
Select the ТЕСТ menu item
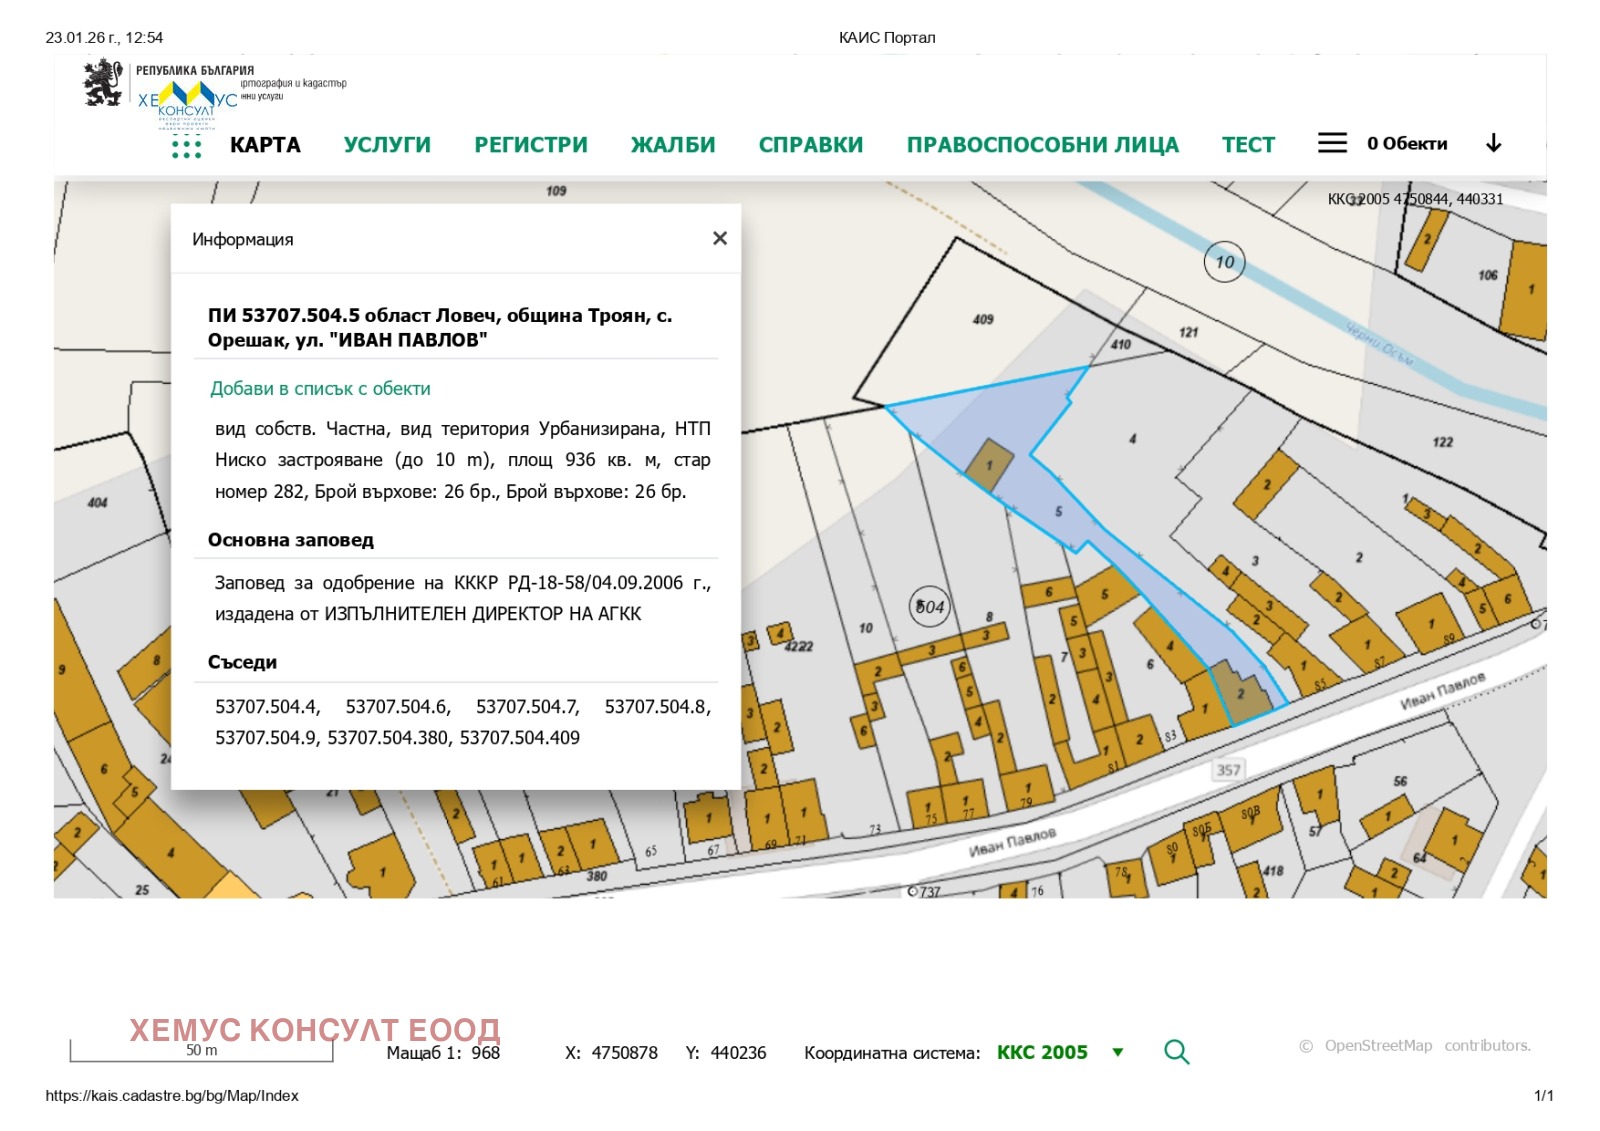pyautogui.click(x=1246, y=144)
